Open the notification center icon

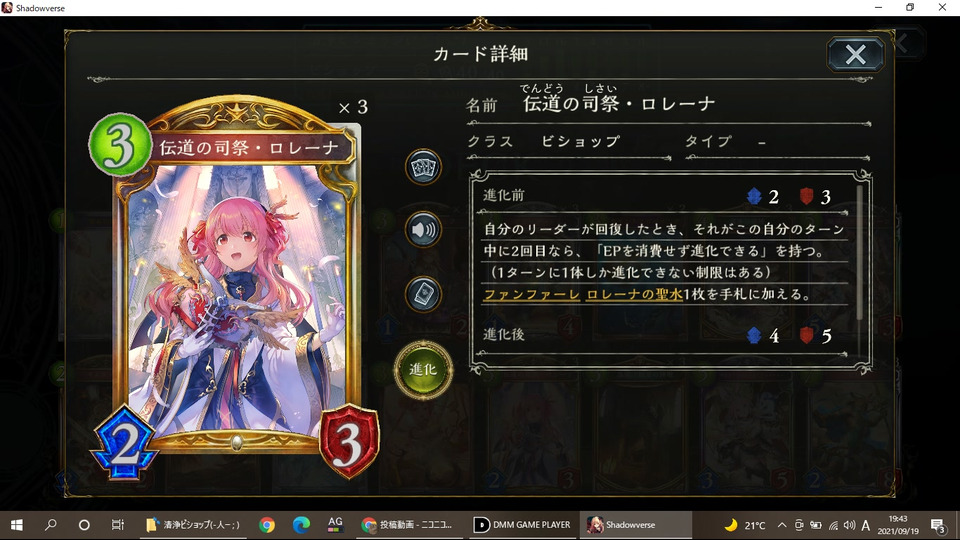(x=938, y=525)
